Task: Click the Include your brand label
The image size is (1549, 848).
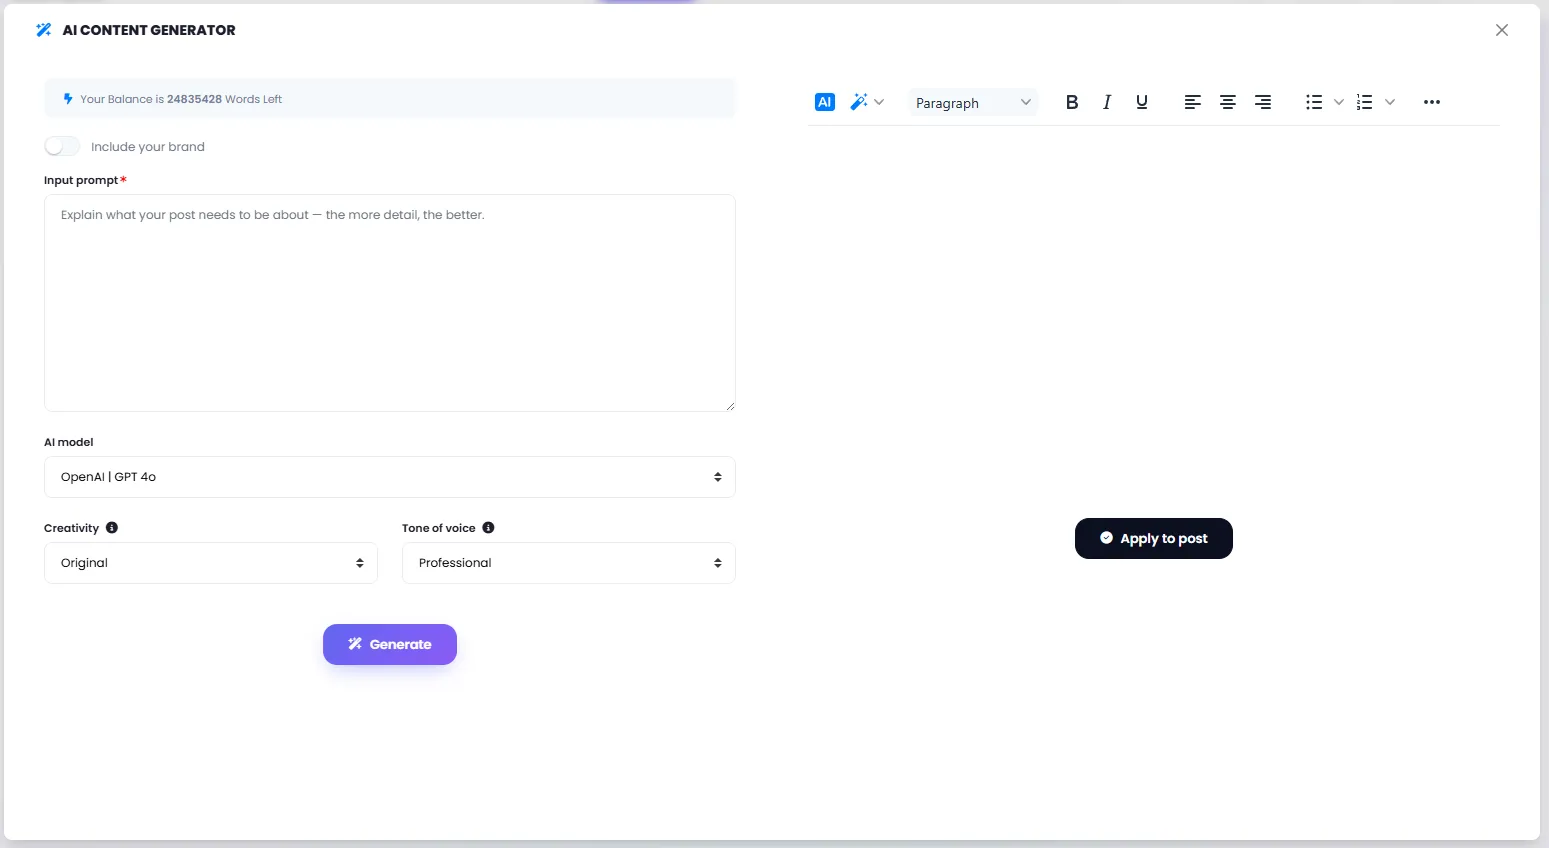Action: tap(148, 147)
